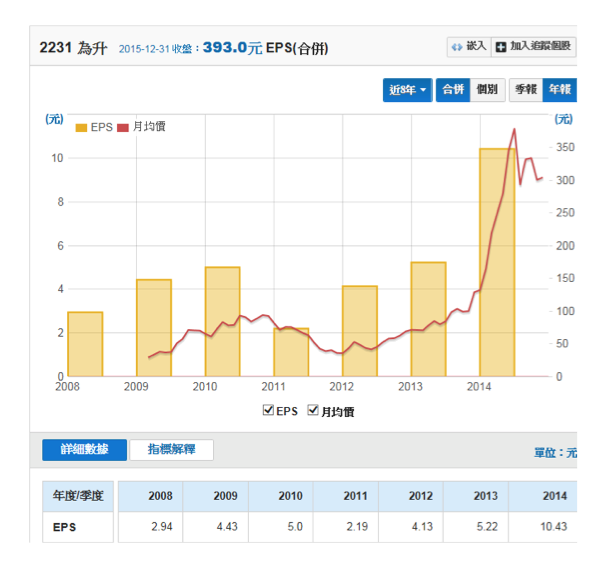This screenshot has width=601, height=561.
Task: Click the red 月均價 legend marker
Action: click(x=124, y=127)
